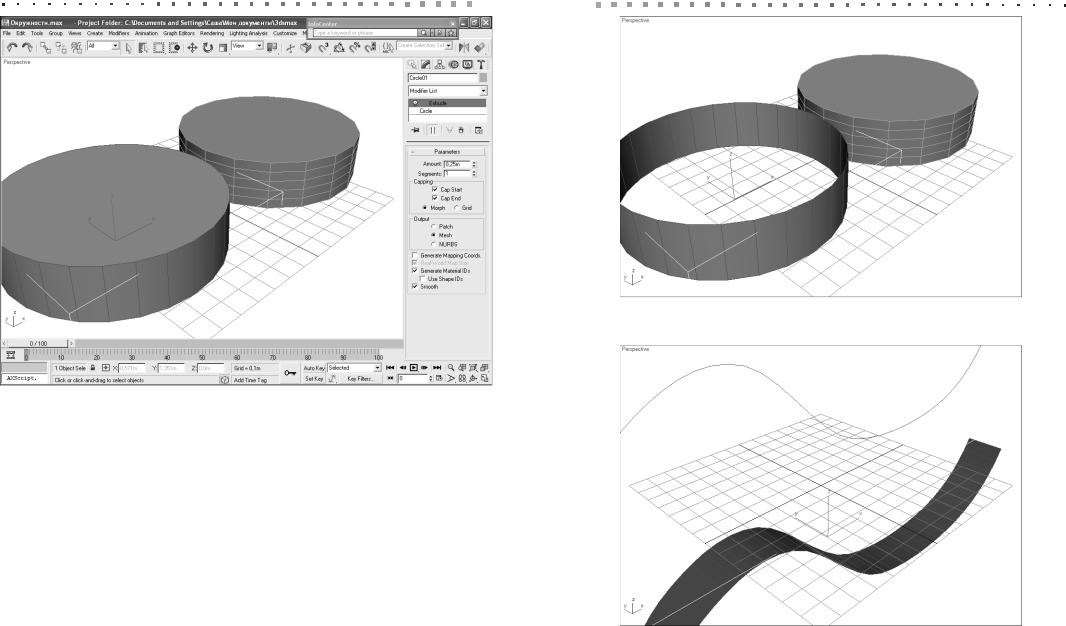This screenshot has width=1066, height=626.
Task: Open Configure Modifier Sets icon
Action: 479,130
